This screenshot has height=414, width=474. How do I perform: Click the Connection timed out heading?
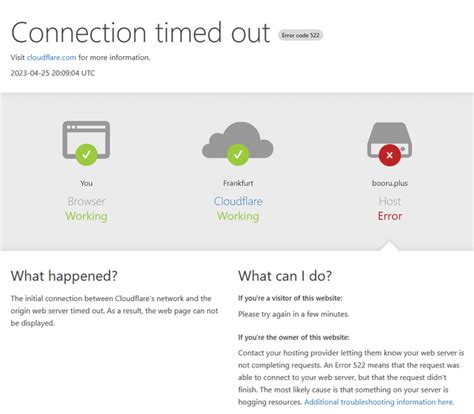point(140,33)
